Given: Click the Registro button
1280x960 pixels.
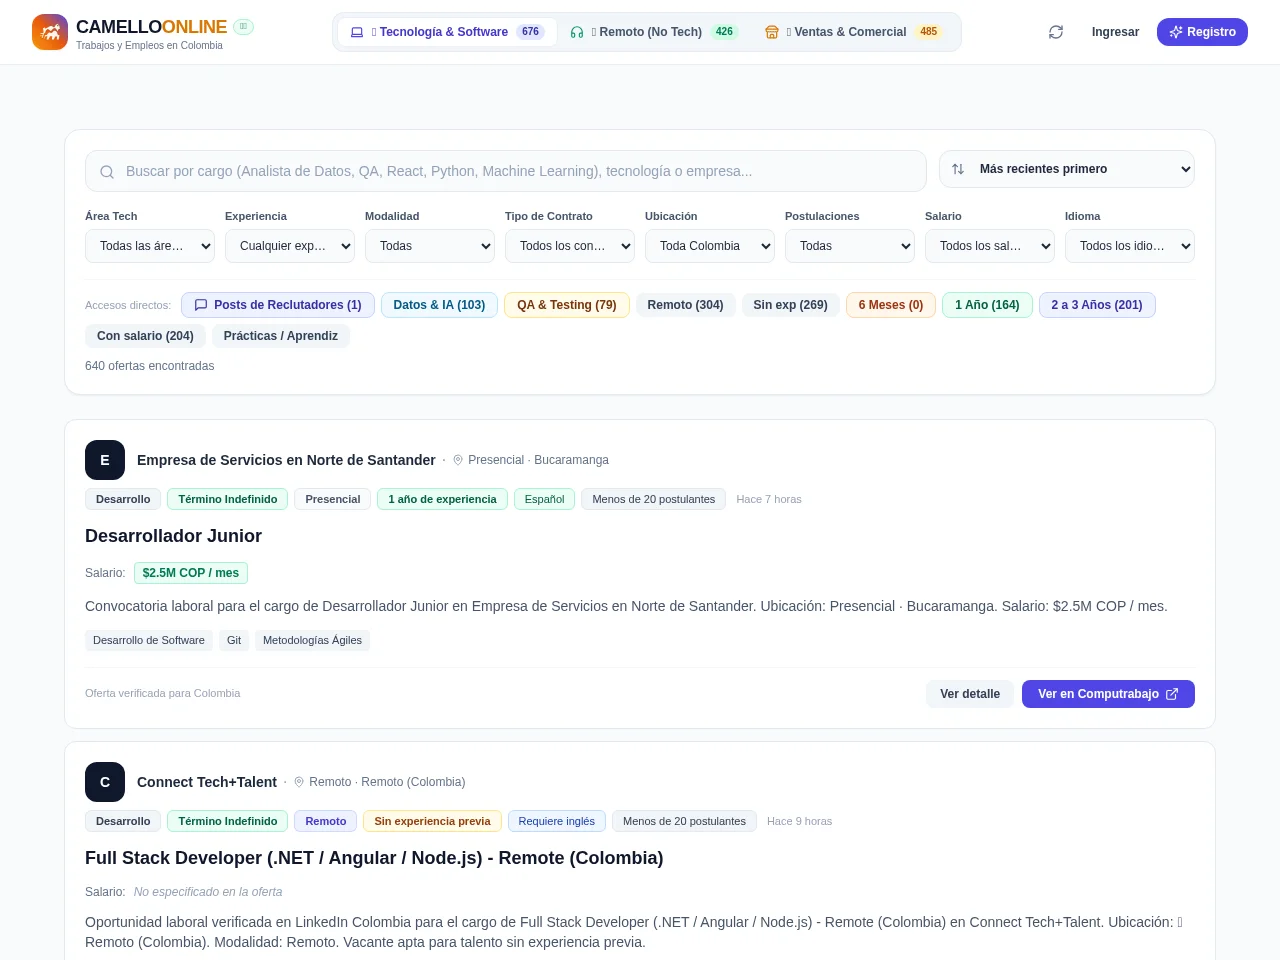Looking at the screenshot, I should coord(1202,32).
